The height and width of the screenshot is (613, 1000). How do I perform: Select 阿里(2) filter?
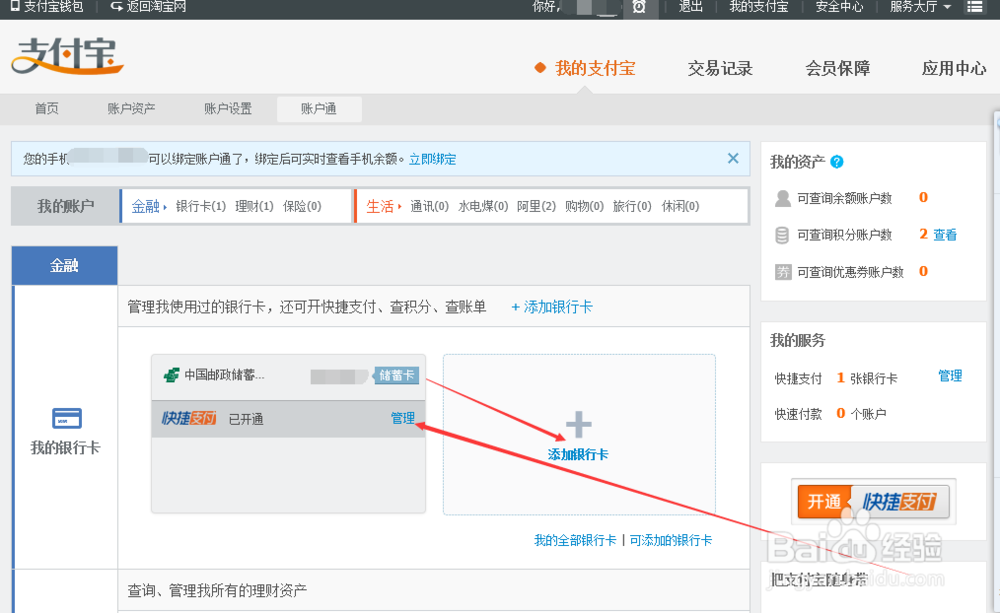536,207
